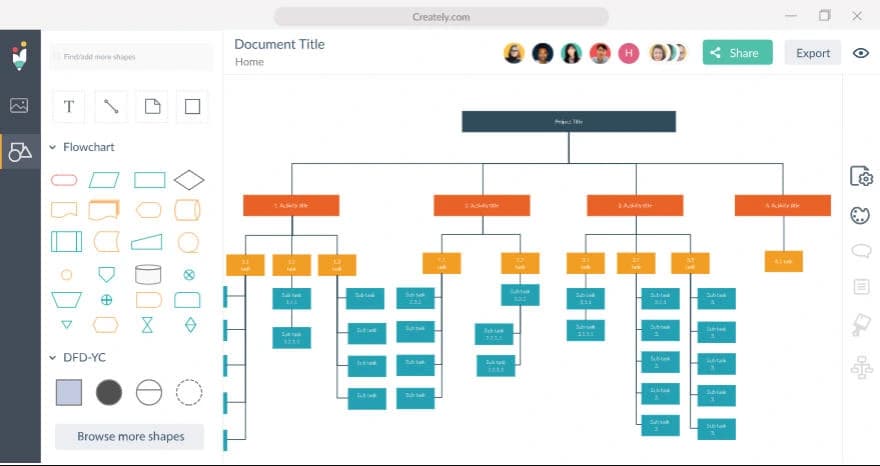Toggle the preview eye icon
The height and width of the screenshot is (466, 880).
click(861, 53)
